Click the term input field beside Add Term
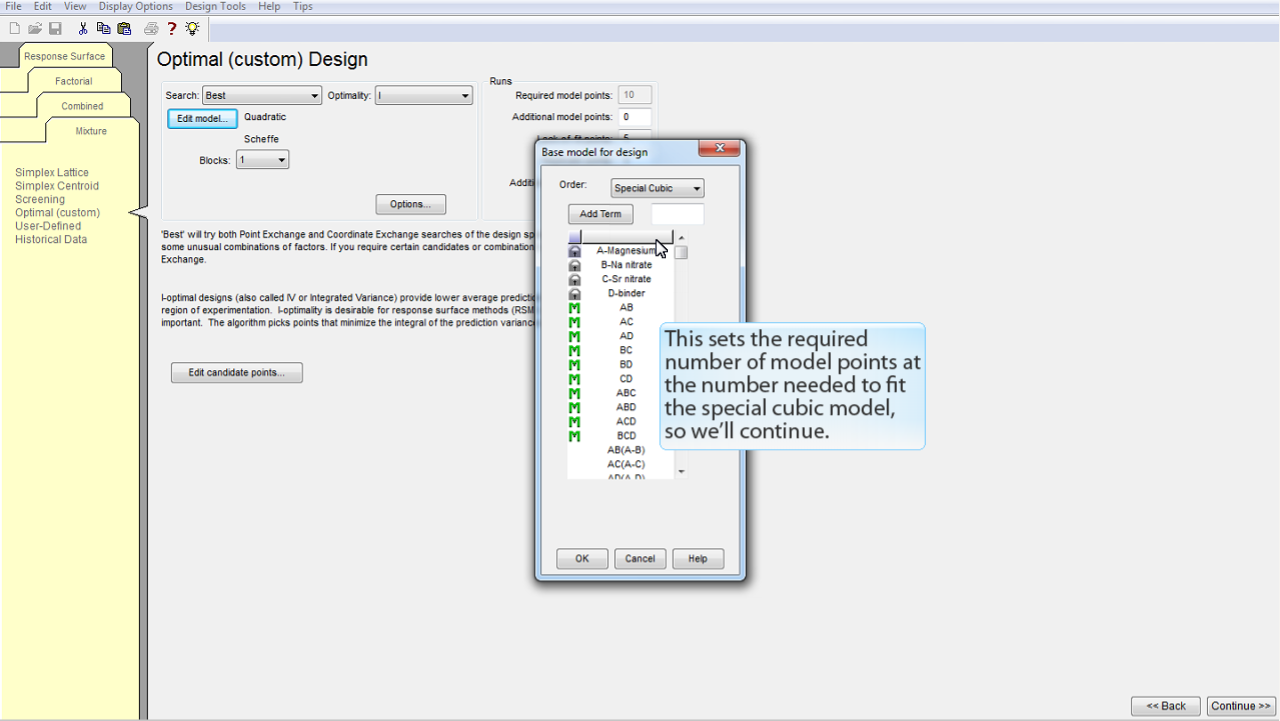 (x=678, y=214)
